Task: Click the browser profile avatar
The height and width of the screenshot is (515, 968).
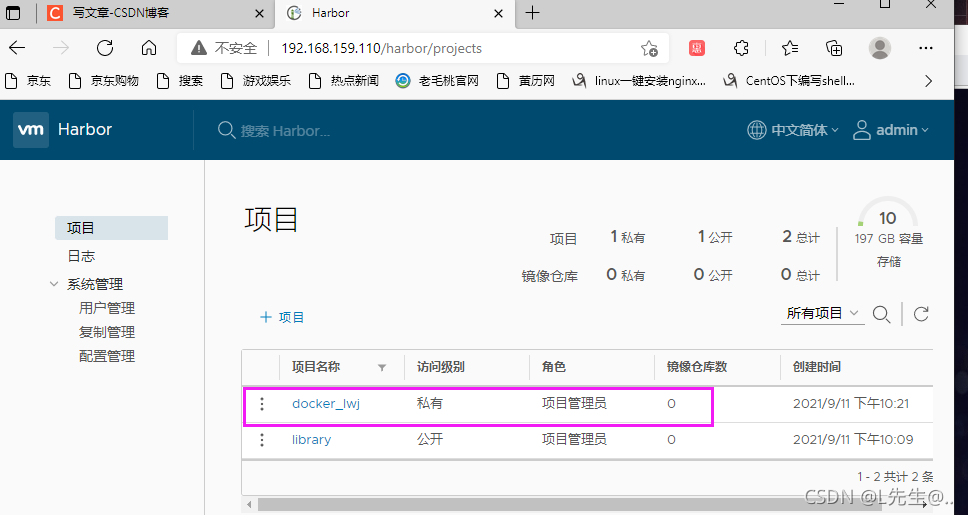Action: click(880, 48)
